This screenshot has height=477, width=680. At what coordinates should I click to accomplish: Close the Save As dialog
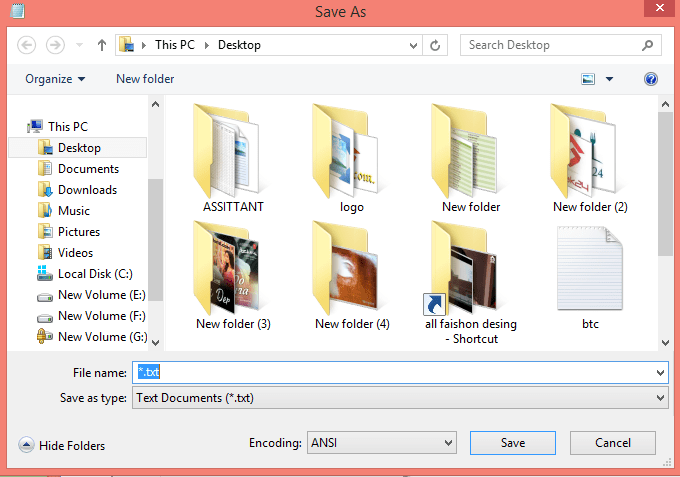coord(659,8)
